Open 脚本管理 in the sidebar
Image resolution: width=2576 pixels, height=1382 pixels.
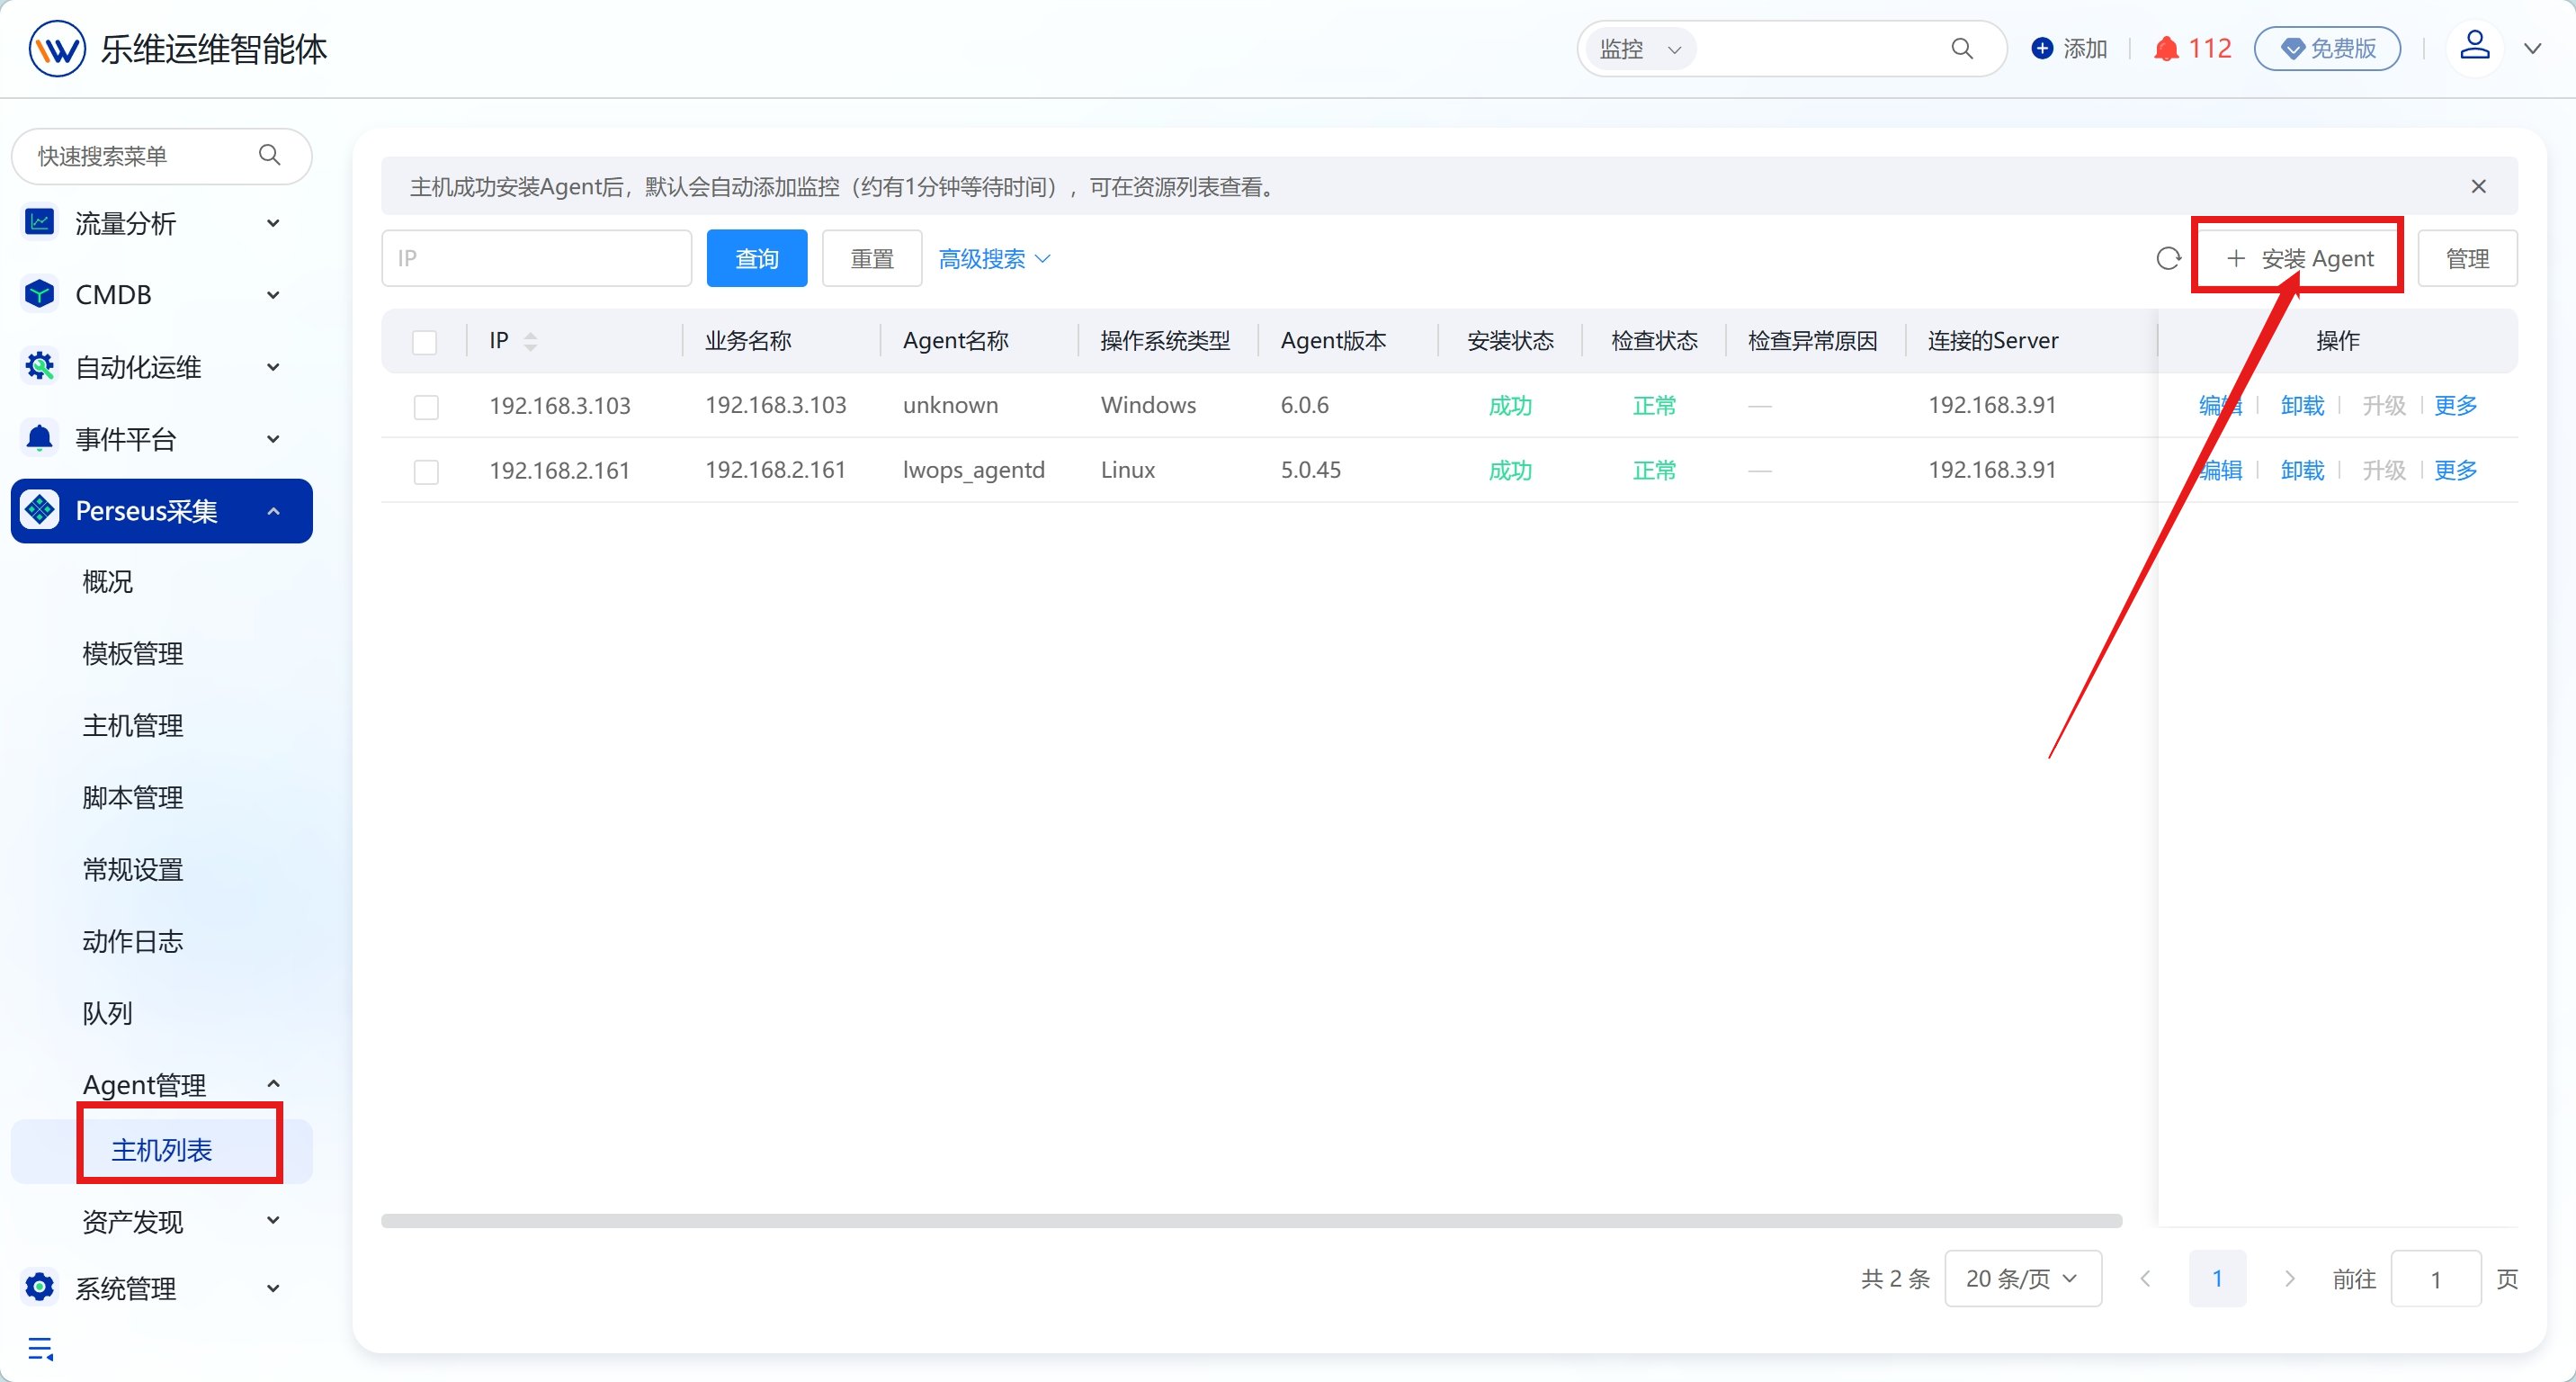click(x=133, y=797)
